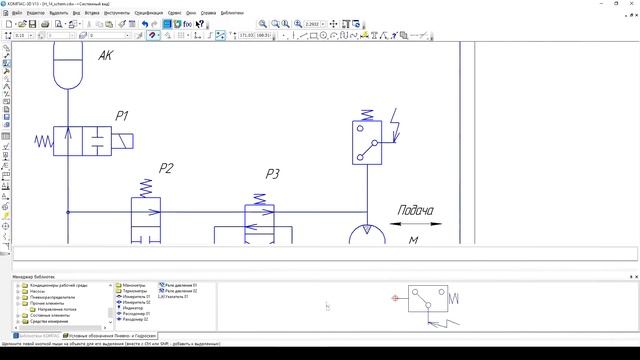The width and height of the screenshot is (640, 360).
Task: Toggle the magnet snapping button
Action: (x=152, y=36)
